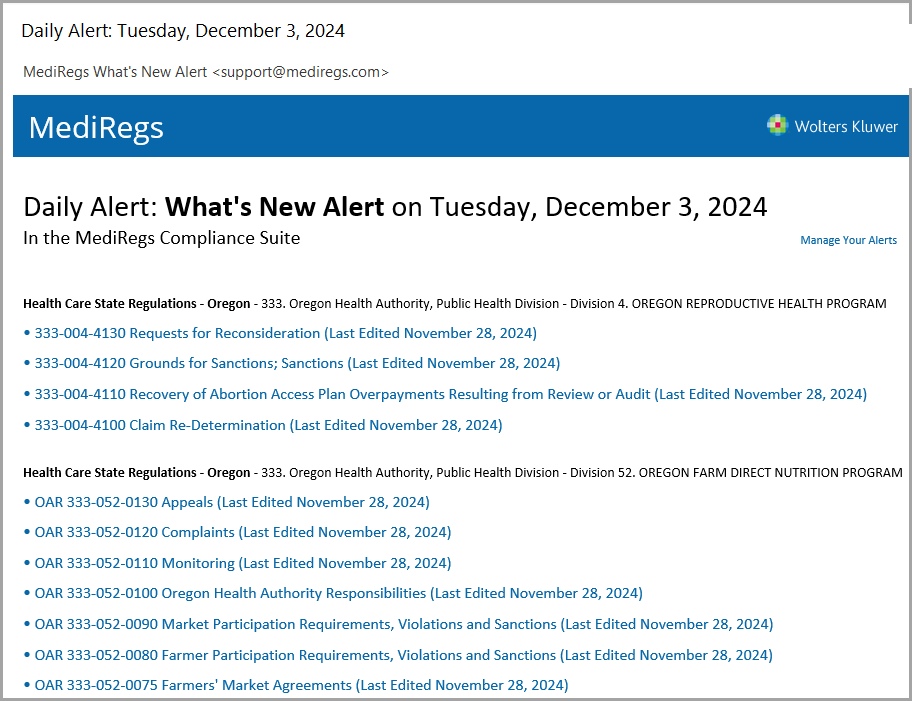912x701 pixels.
Task: Open OAR 333-052-0130 Appeals link
Action: [x=231, y=502]
